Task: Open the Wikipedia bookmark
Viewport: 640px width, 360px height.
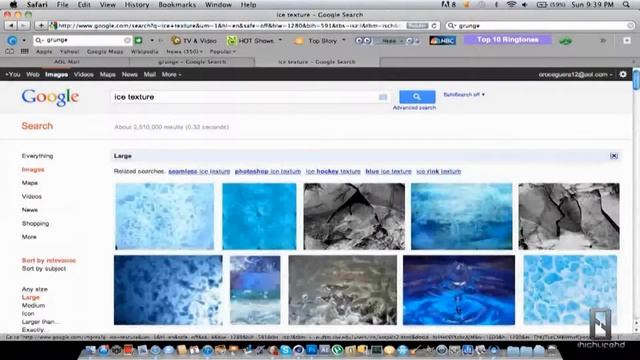Action: coord(144,52)
